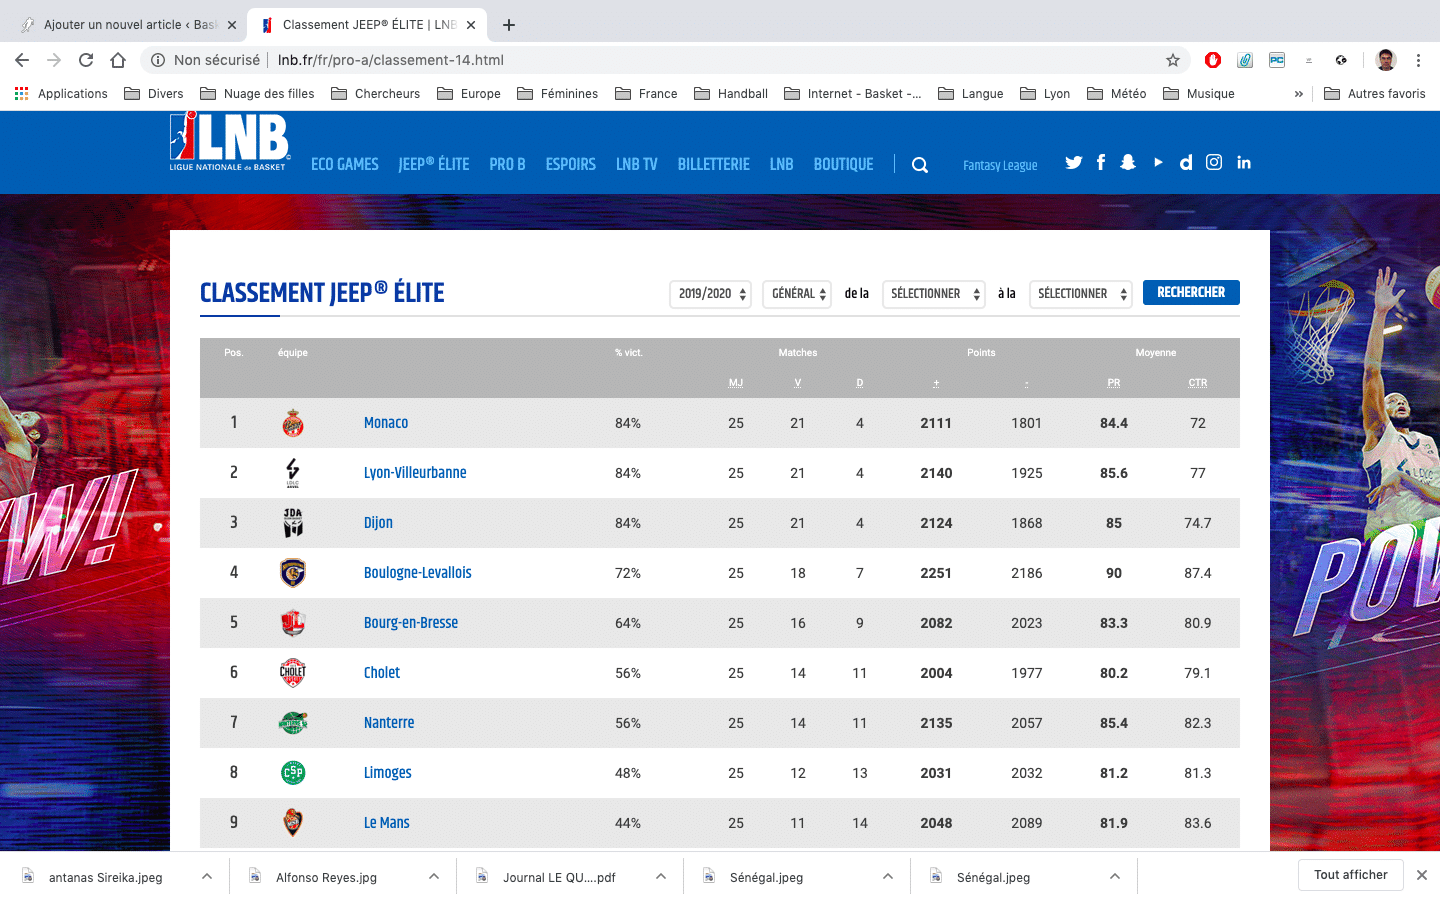The image size is (1440, 900).
Task: Bookmark this page with star icon
Action: 1173,60
